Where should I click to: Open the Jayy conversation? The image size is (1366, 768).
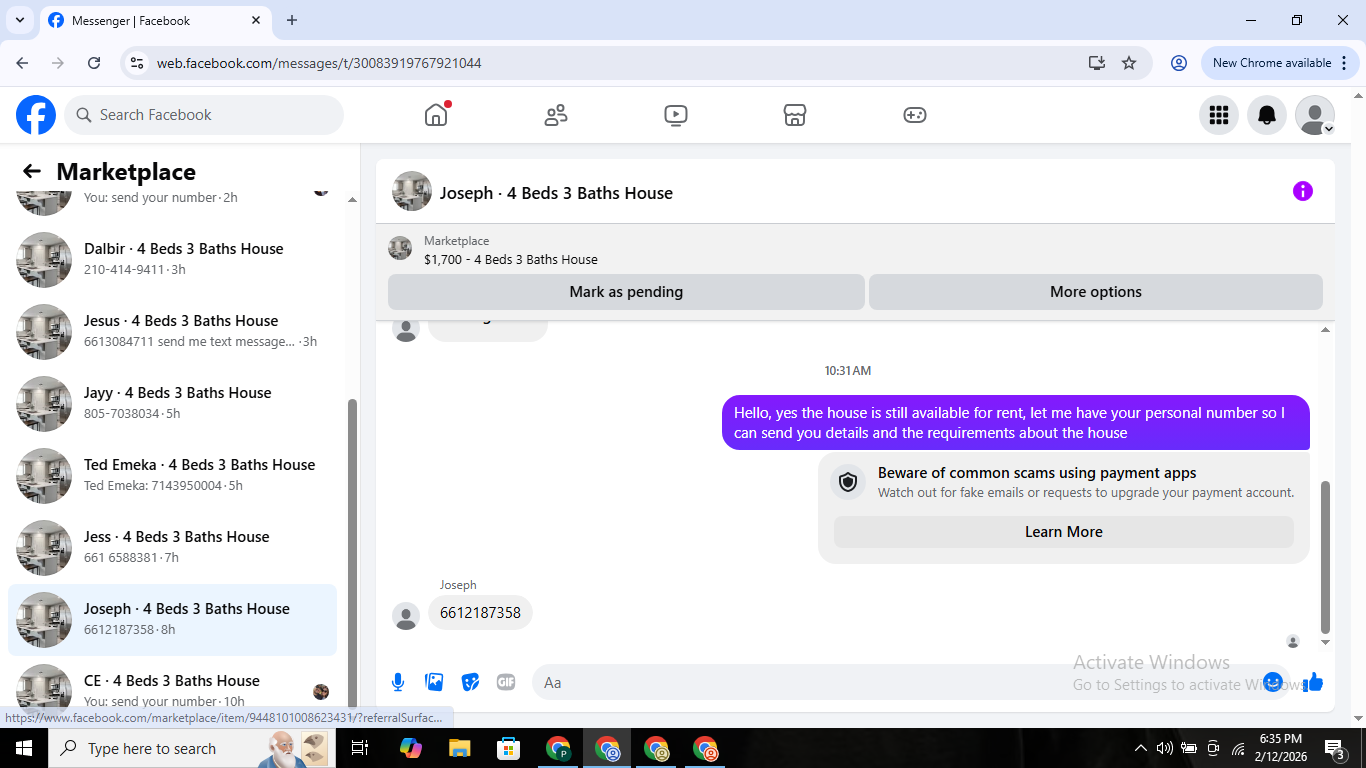[172, 403]
